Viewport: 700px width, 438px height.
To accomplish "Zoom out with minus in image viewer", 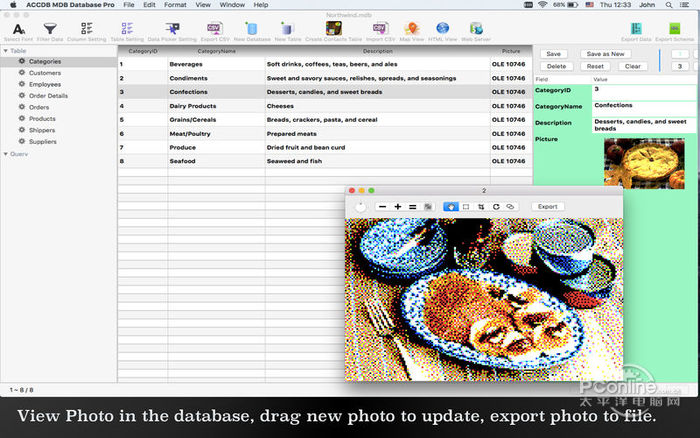I will coord(382,207).
